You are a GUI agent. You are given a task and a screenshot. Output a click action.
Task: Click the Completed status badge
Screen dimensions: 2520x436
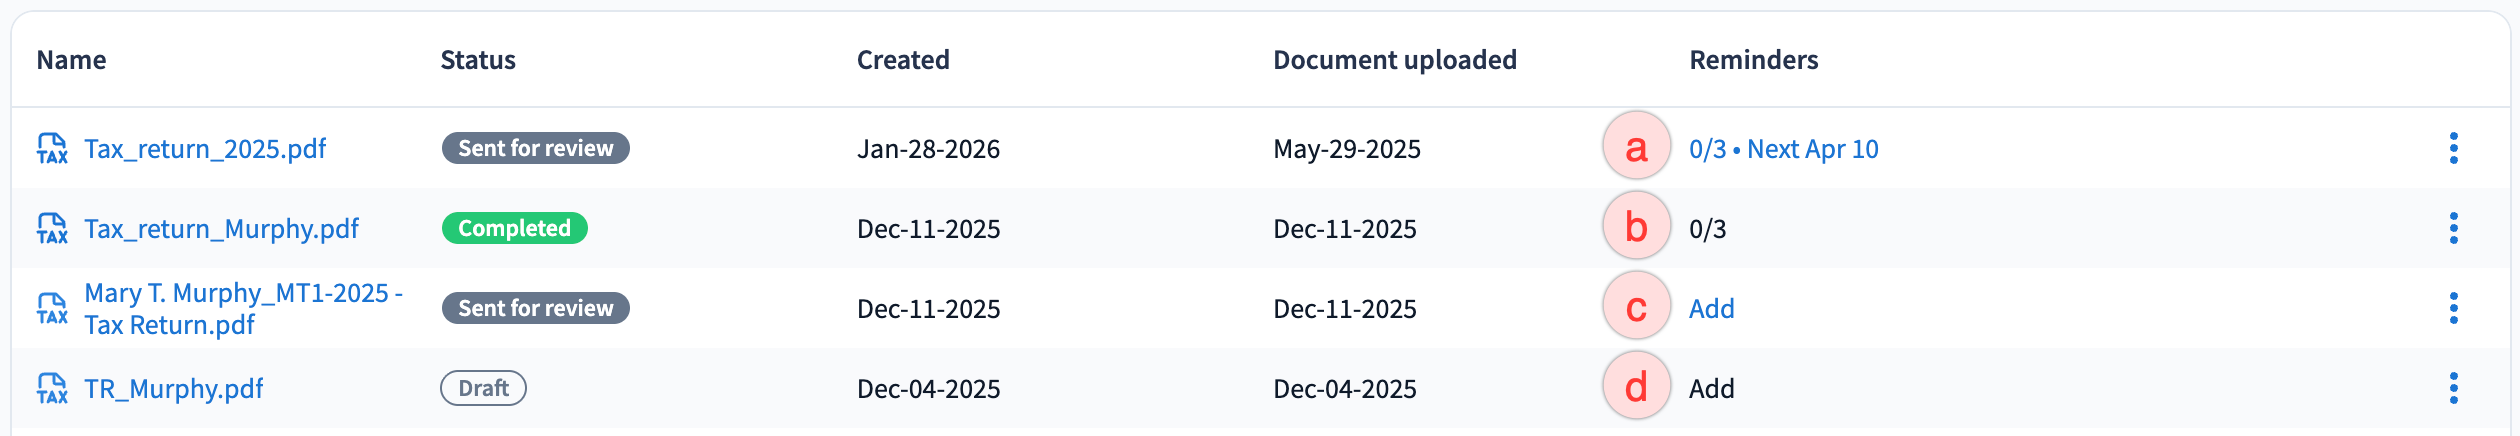click(x=514, y=229)
